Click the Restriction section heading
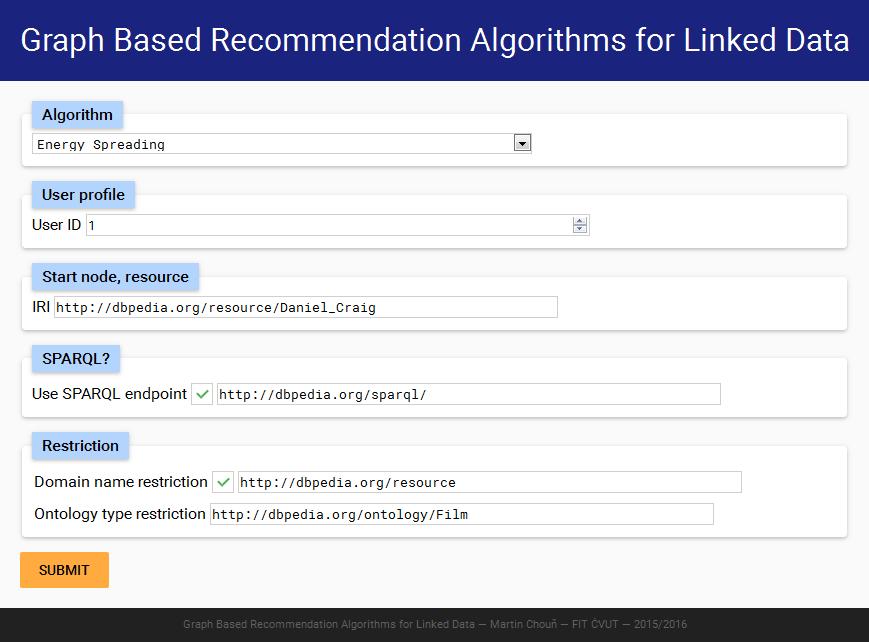 80,446
